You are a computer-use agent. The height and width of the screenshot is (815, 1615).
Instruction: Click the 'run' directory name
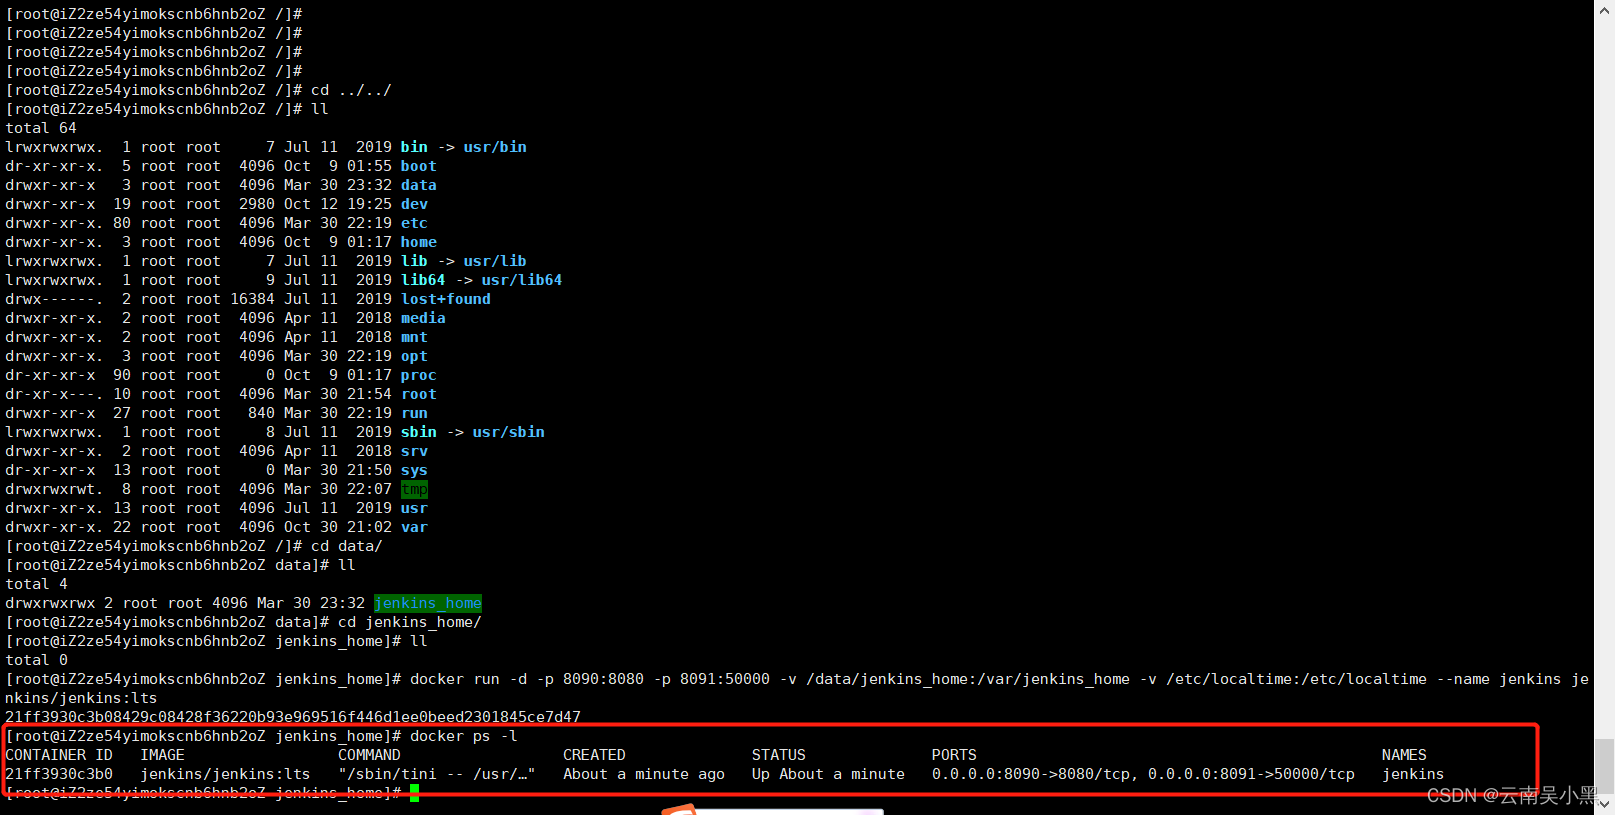pos(414,413)
